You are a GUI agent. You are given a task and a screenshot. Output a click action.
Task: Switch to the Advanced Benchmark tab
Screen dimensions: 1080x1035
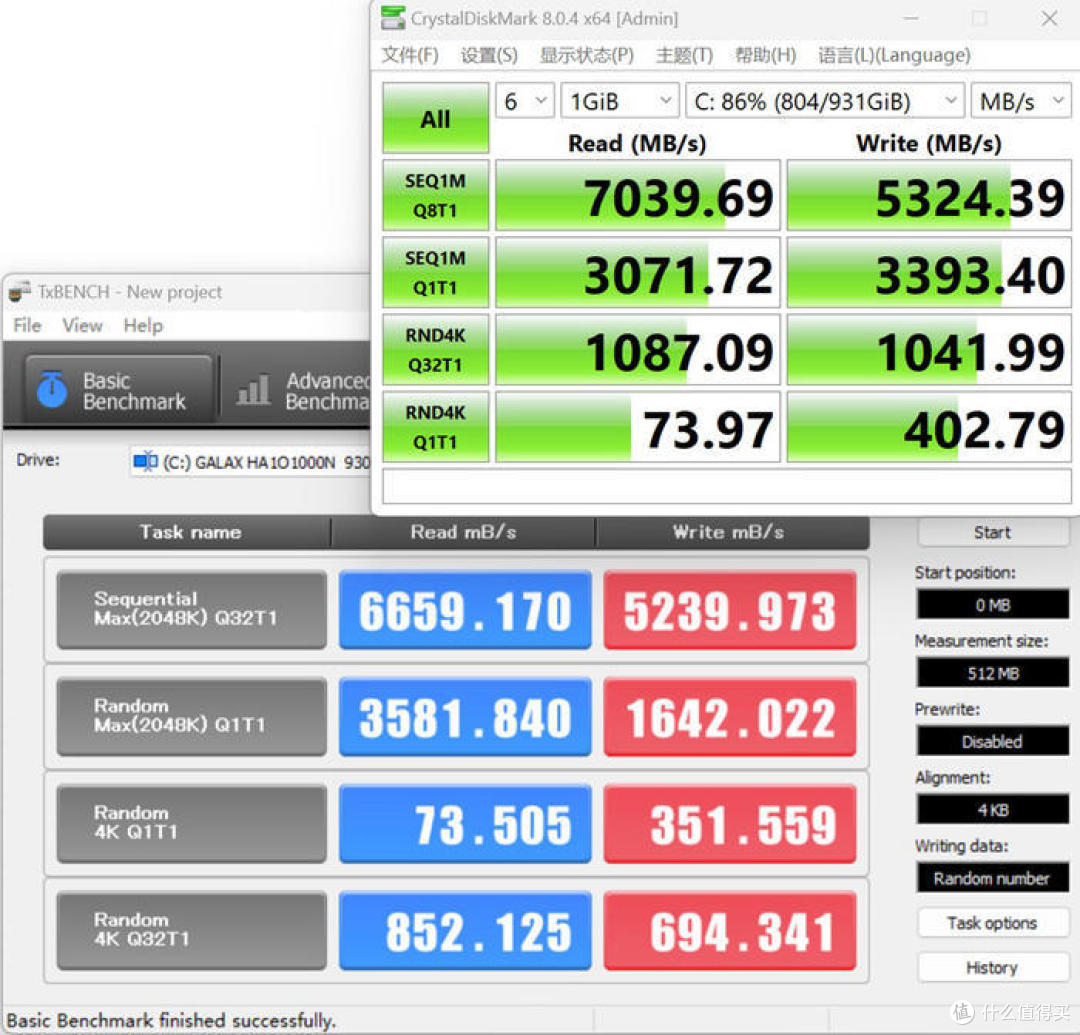tap(297, 390)
